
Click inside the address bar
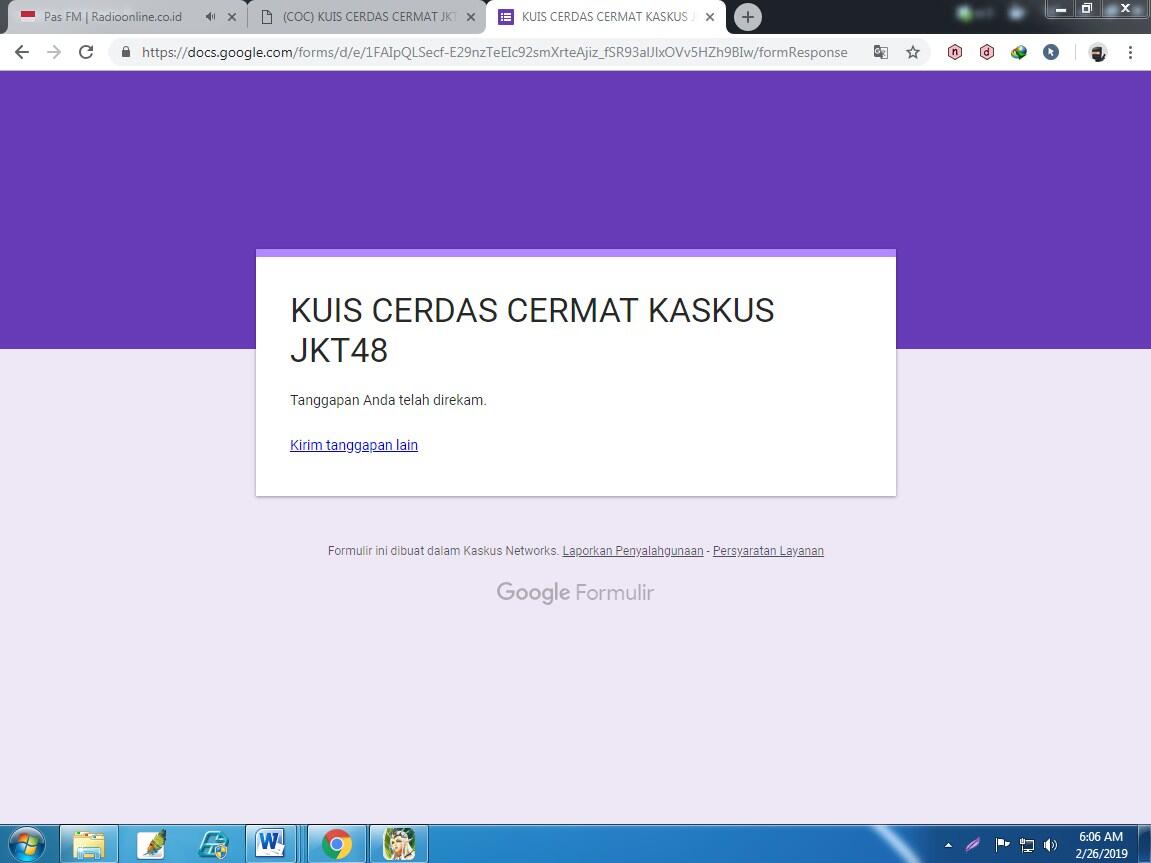(500, 52)
